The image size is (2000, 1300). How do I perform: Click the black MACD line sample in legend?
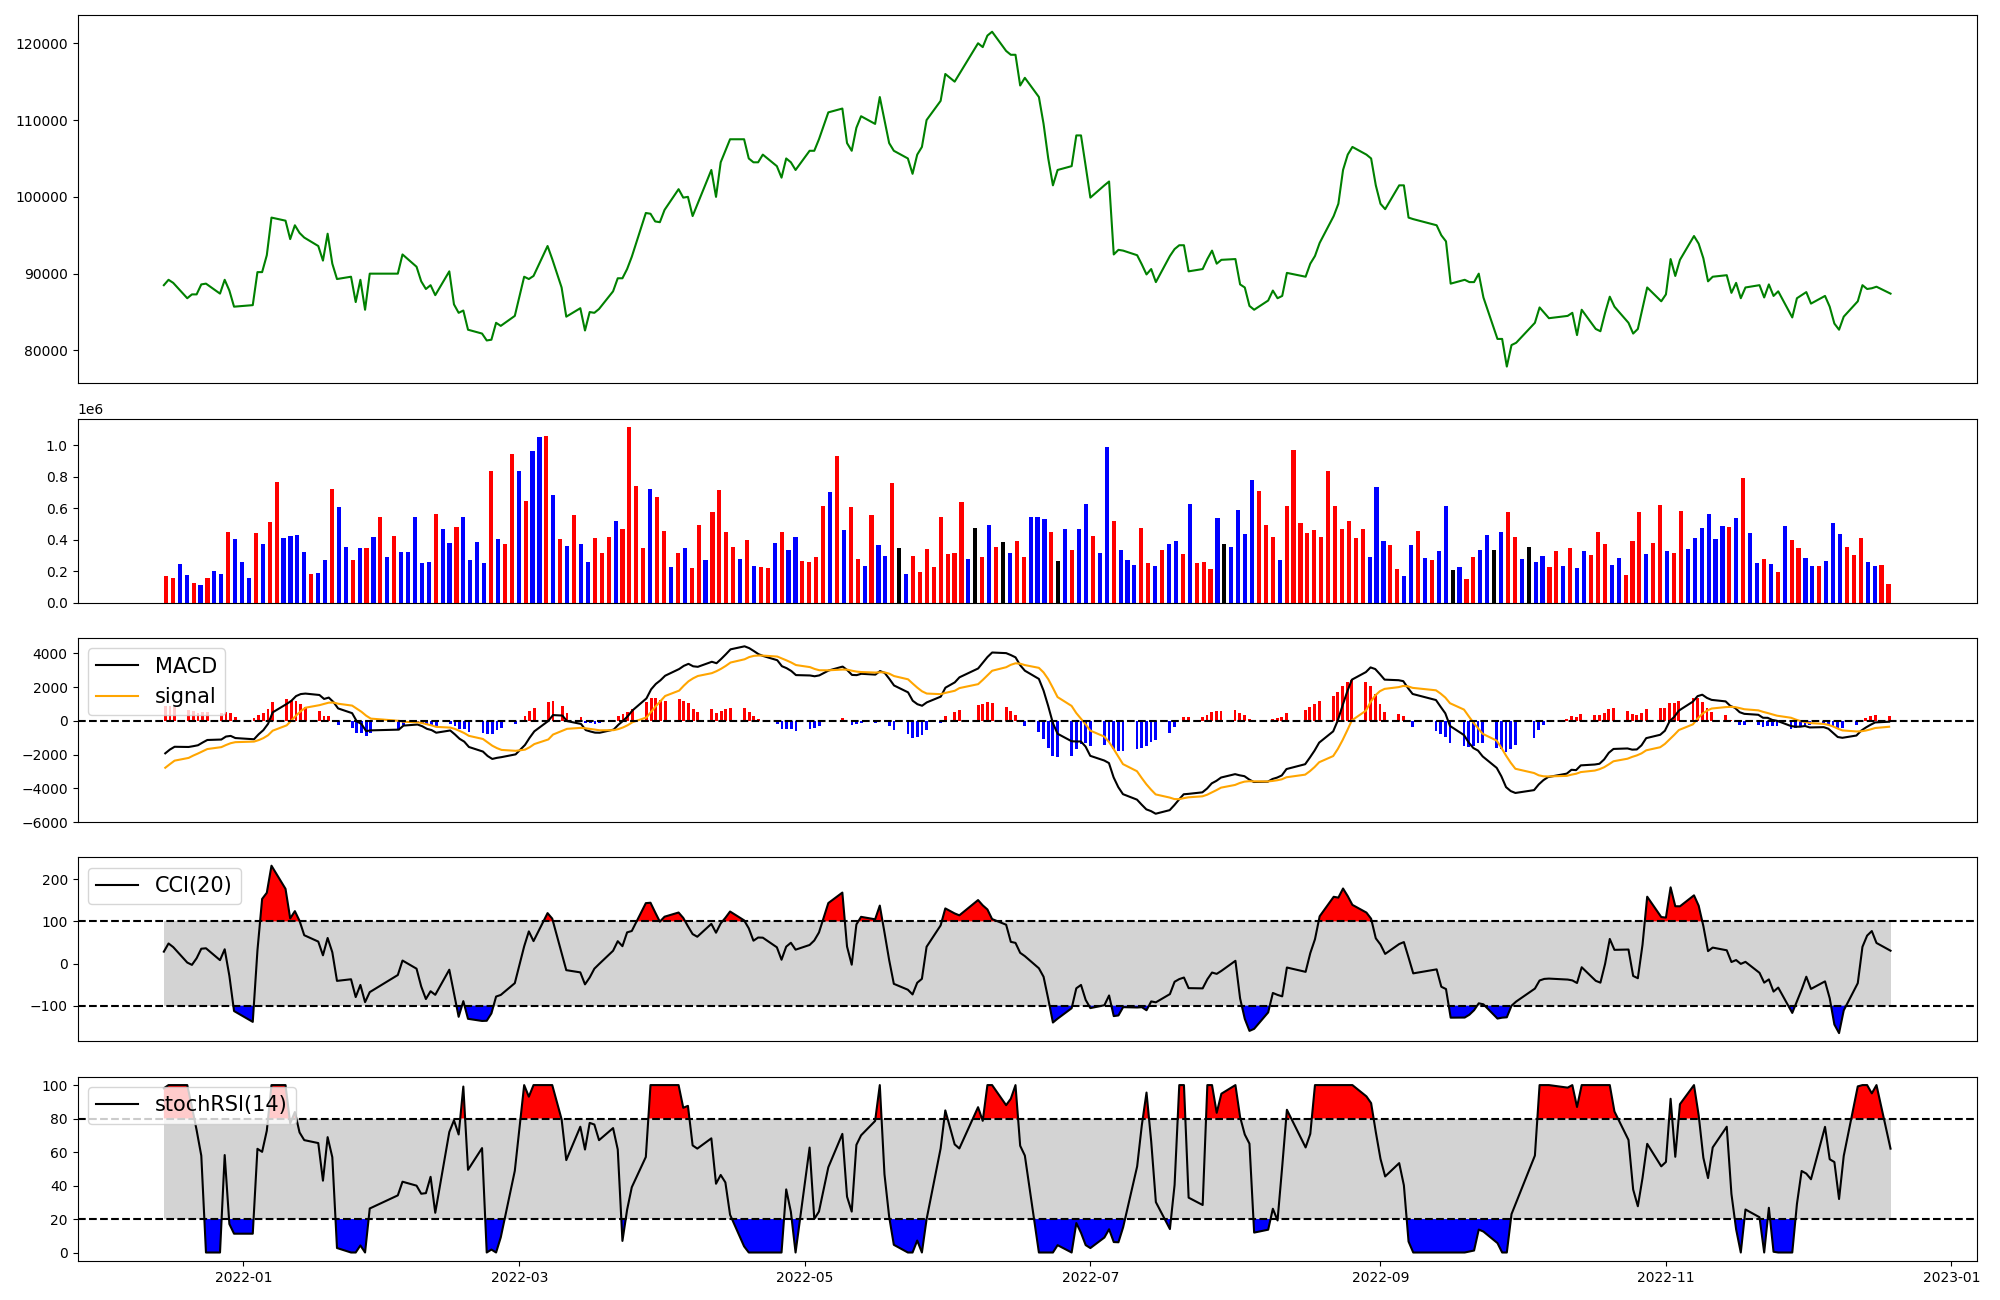pos(117,666)
